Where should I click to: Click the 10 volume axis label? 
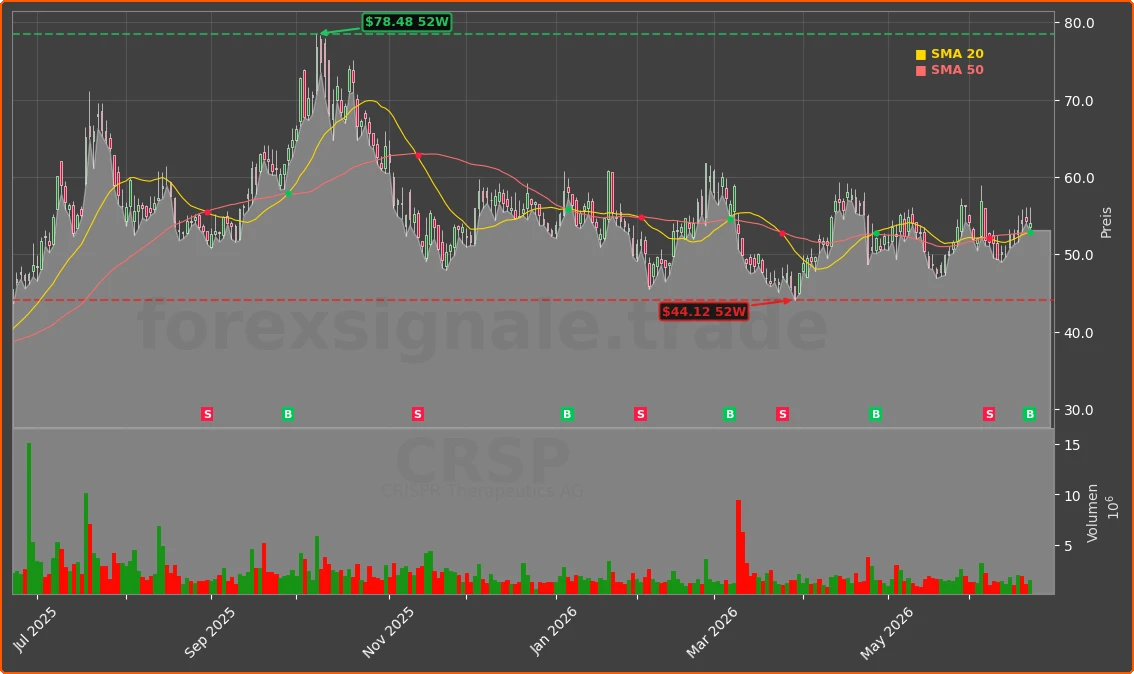pos(1072,495)
